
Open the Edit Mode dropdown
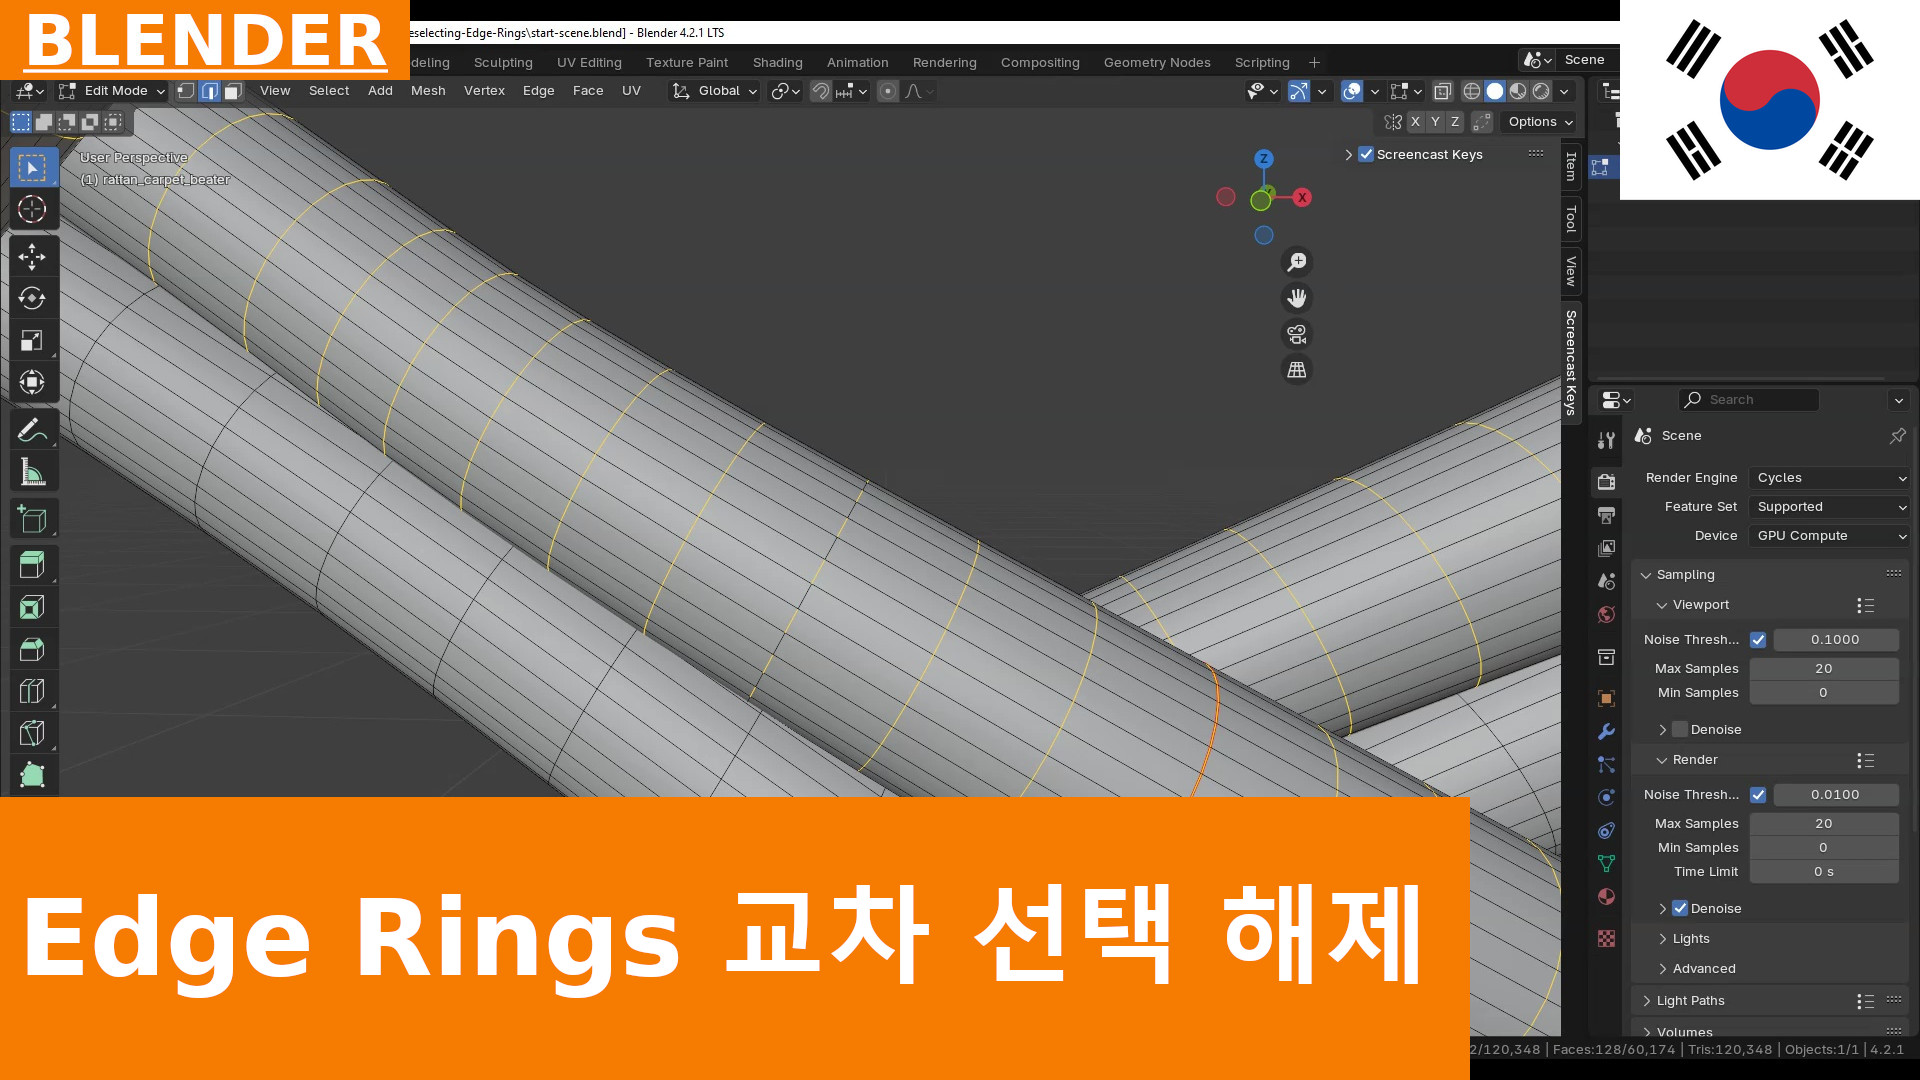click(111, 91)
